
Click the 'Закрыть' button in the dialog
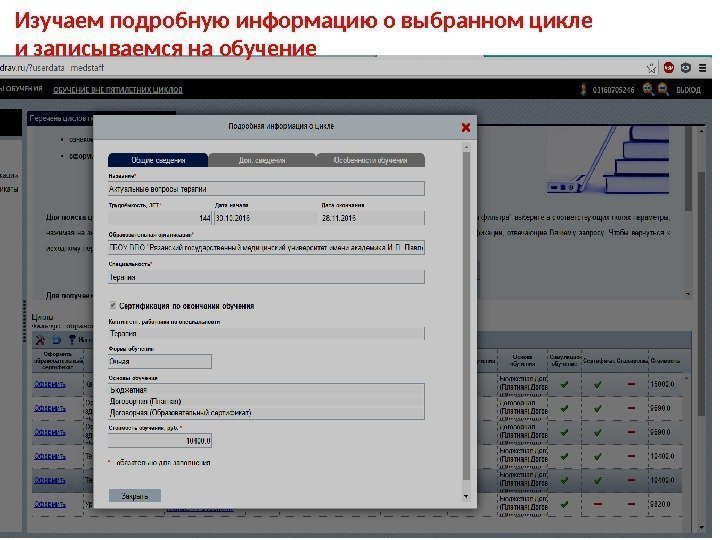(135, 496)
